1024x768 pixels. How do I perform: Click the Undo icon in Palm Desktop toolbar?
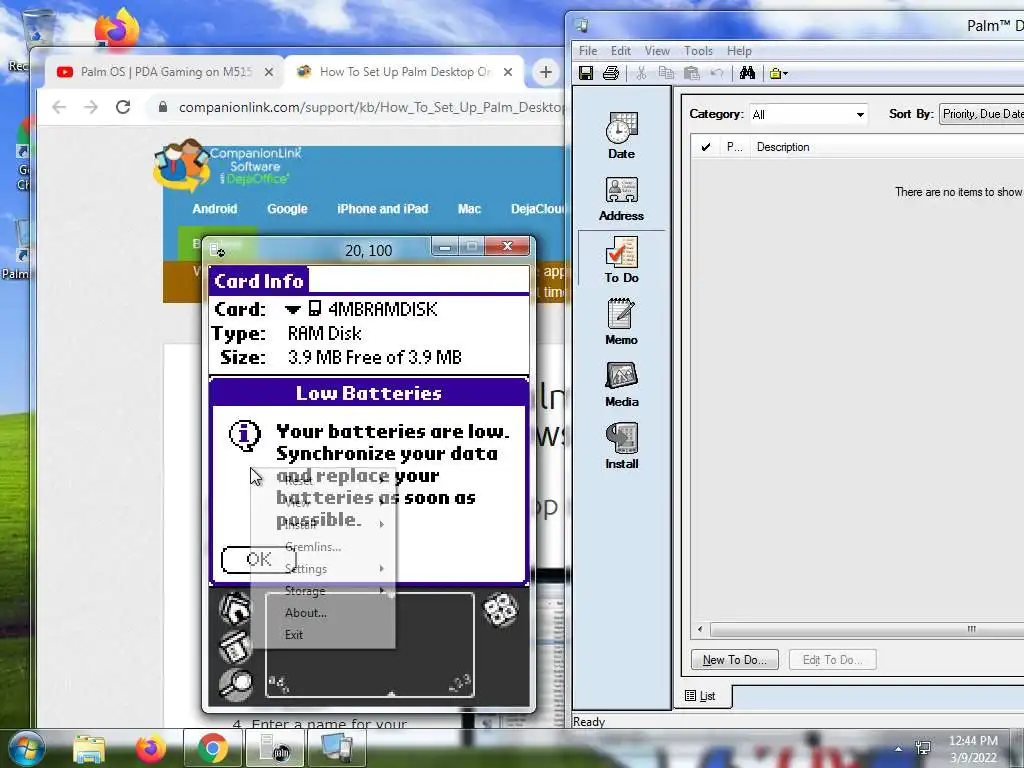(717, 73)
